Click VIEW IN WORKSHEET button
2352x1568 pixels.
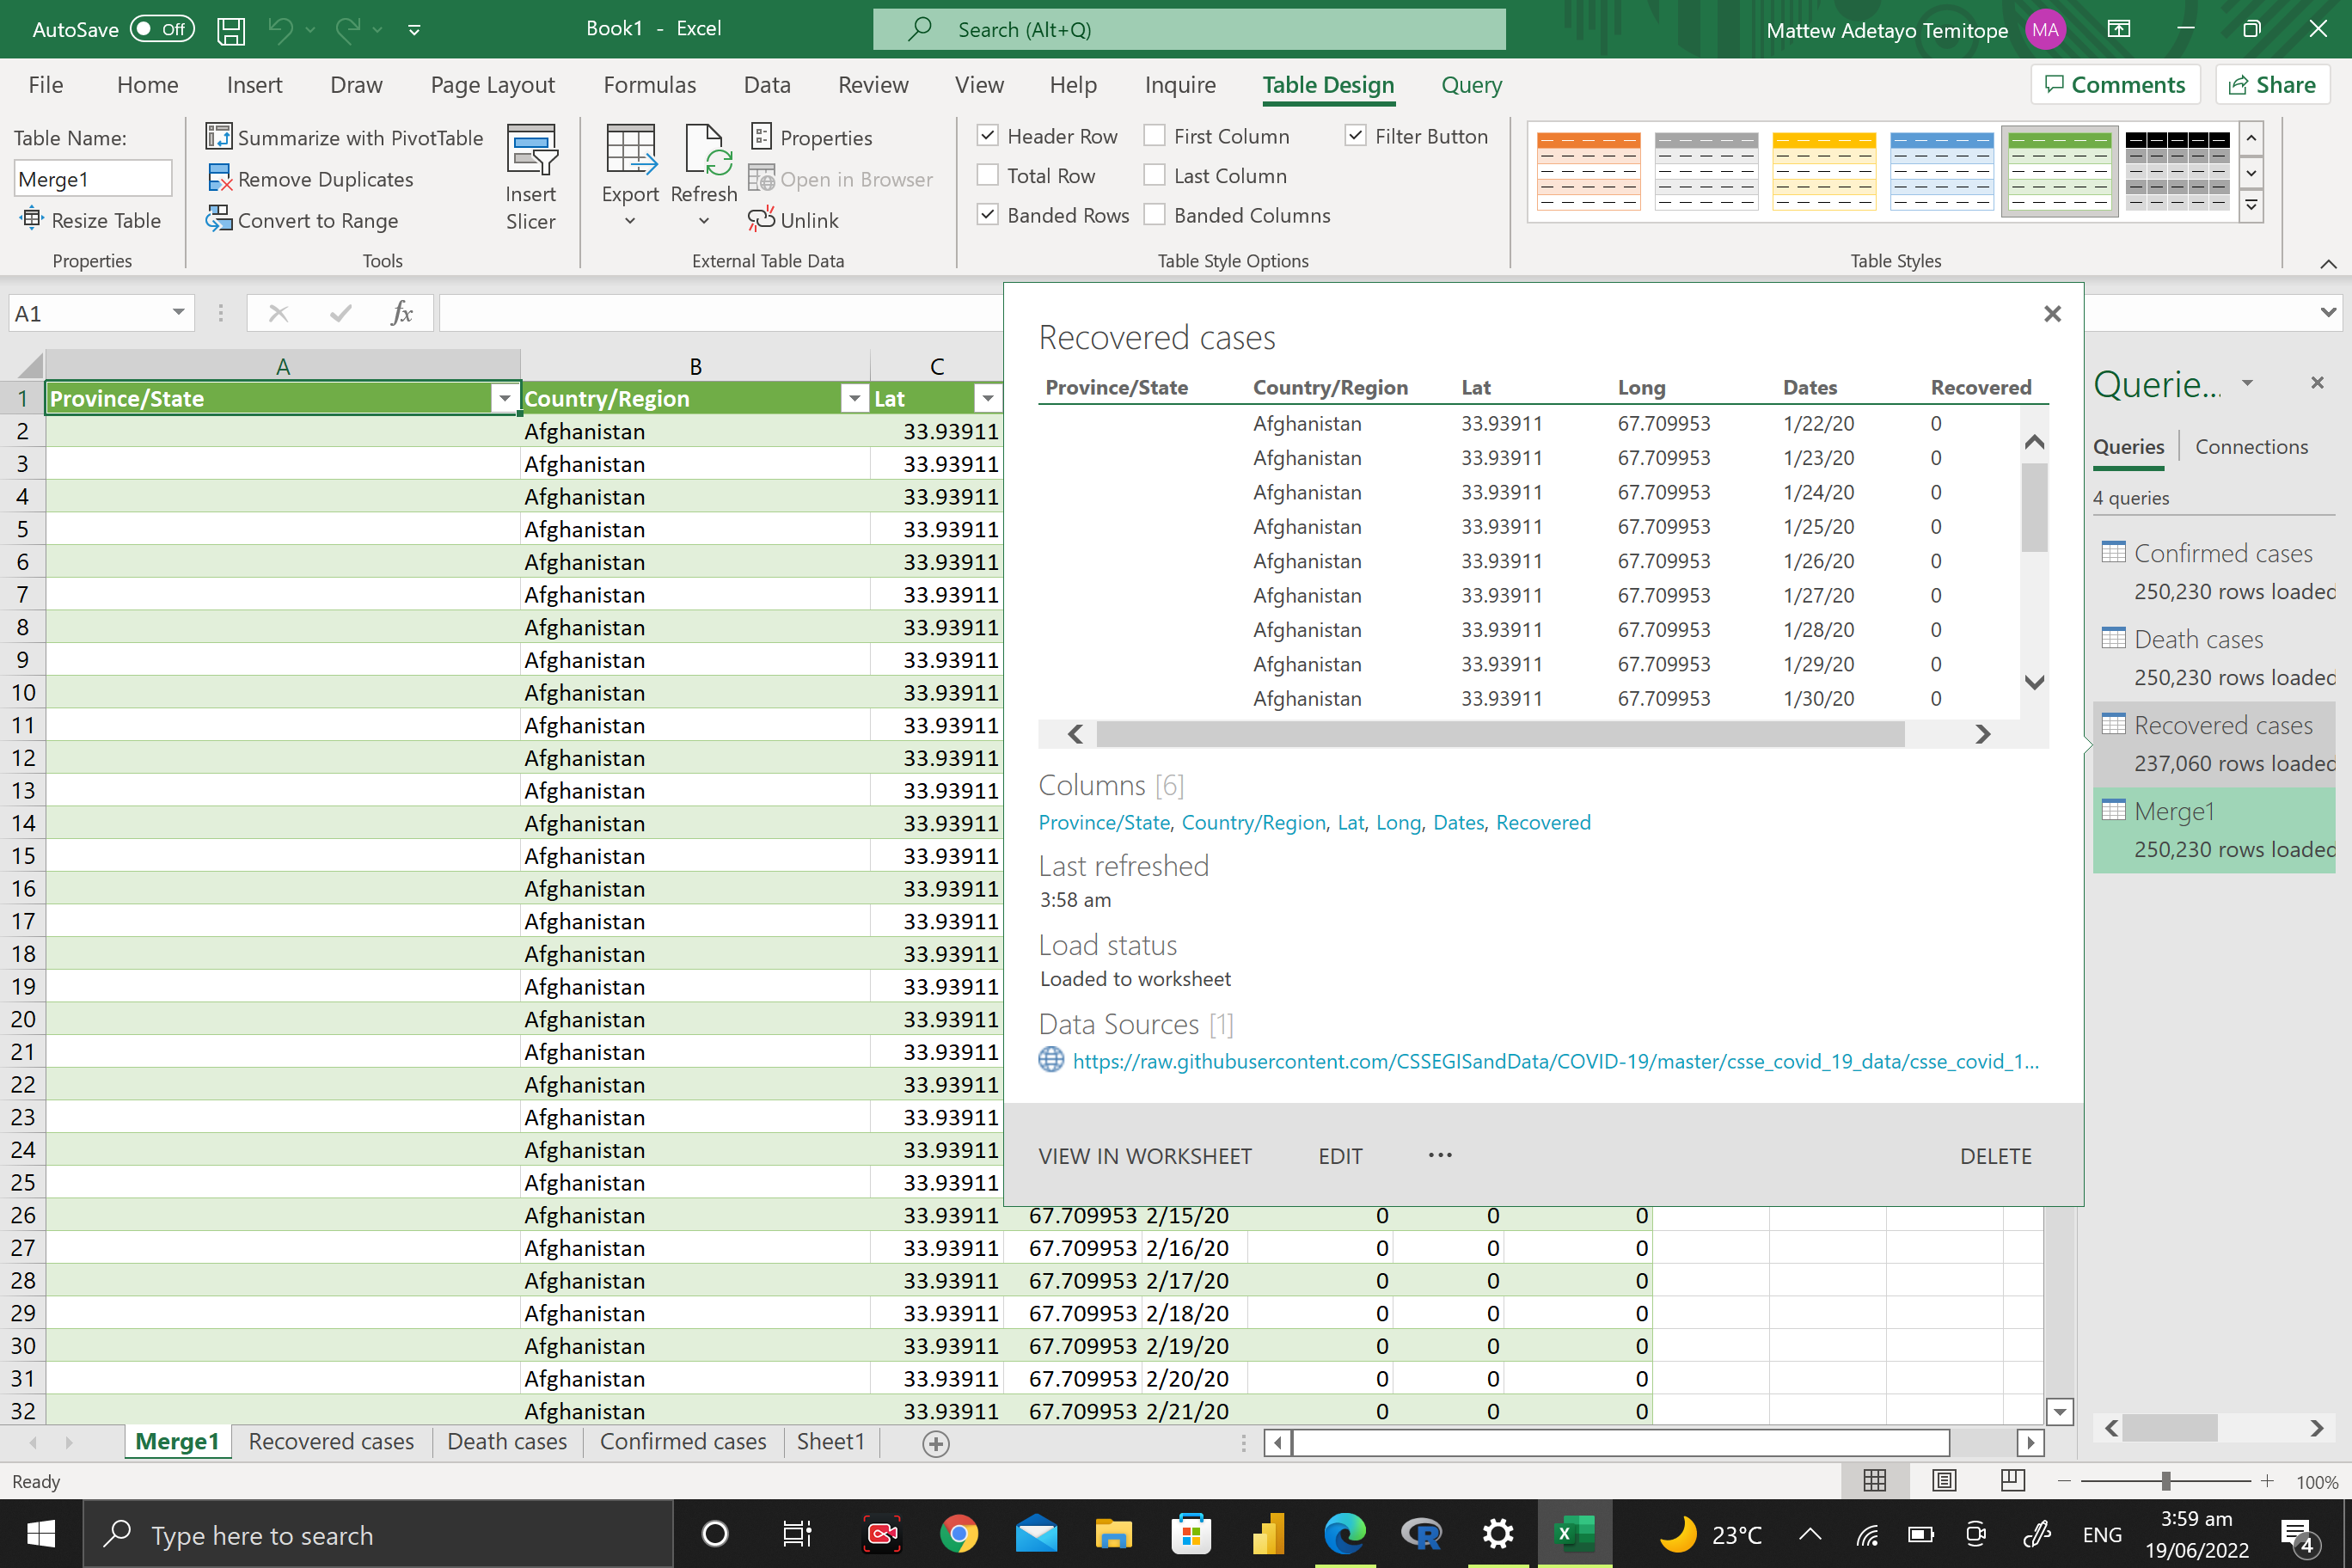1144,1156
